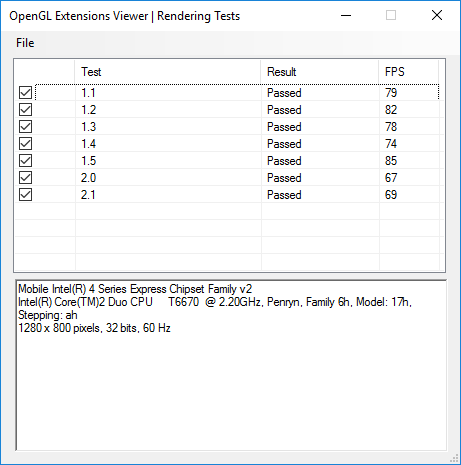The width and height of the screenshot is (461, 465).
Task: Disable the test 1.3 checkbox
Action: (x=25, y=127)
